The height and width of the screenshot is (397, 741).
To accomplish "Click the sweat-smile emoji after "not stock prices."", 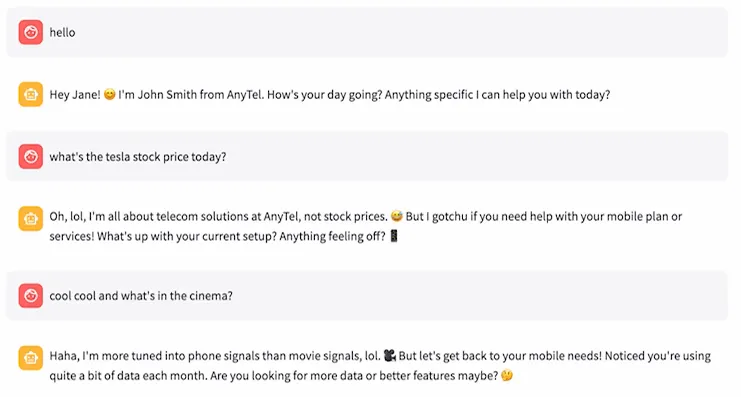I will click(397, 216).
